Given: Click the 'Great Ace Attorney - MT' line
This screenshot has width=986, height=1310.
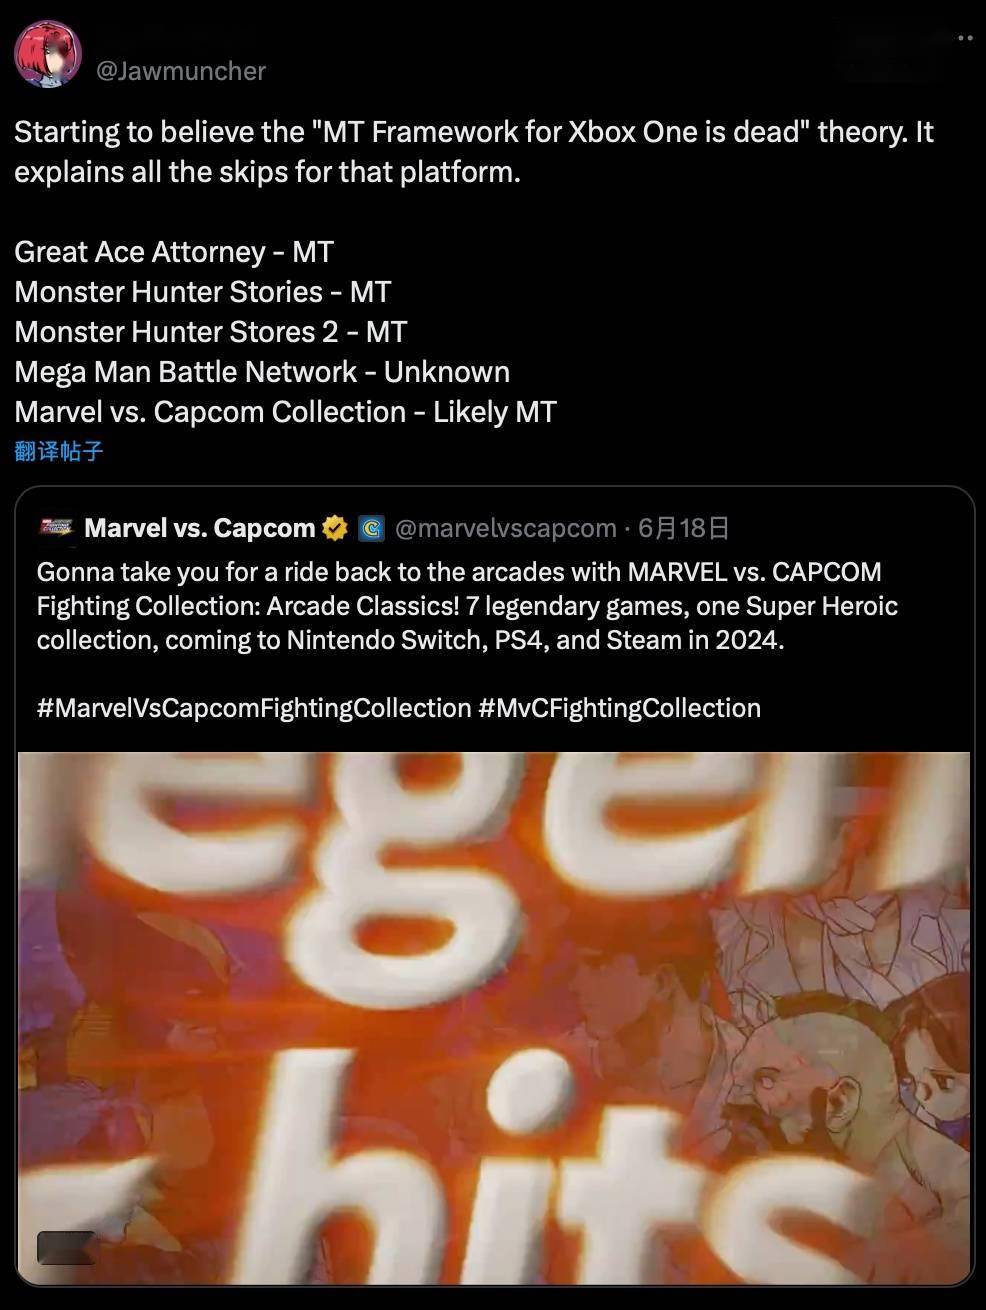Looking at the screenshot, I should click(x=174, y=252).
